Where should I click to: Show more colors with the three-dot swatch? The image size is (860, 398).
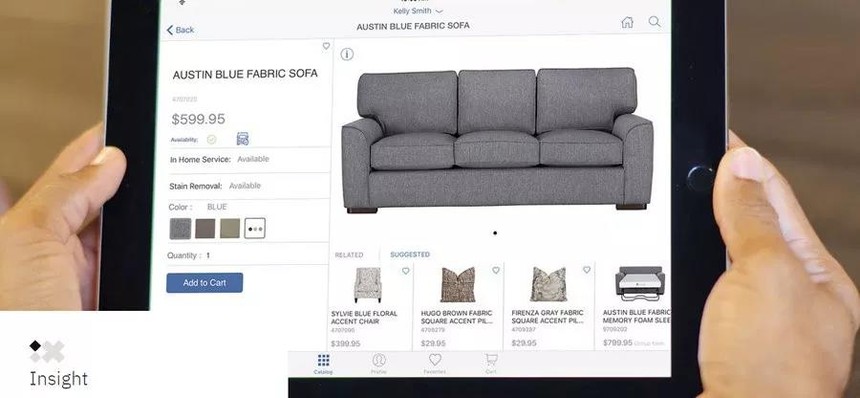[254, 229]
